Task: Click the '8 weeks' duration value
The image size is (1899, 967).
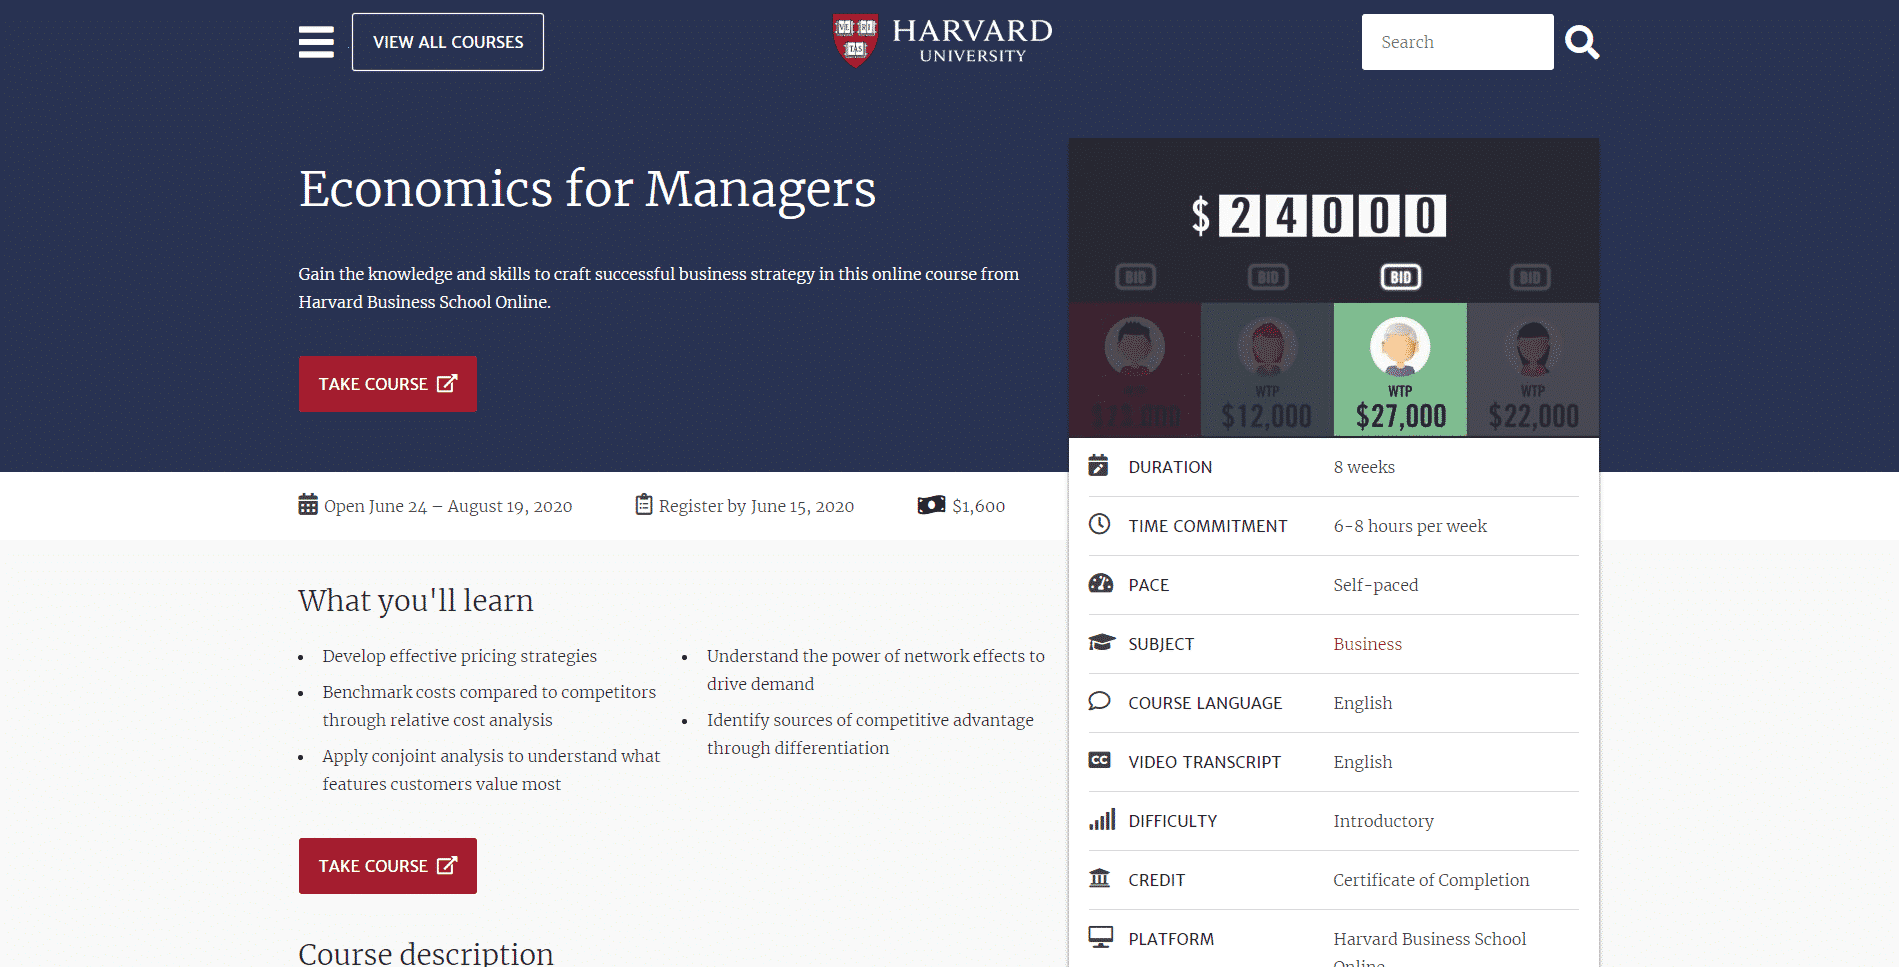Action: [1364, 467]
